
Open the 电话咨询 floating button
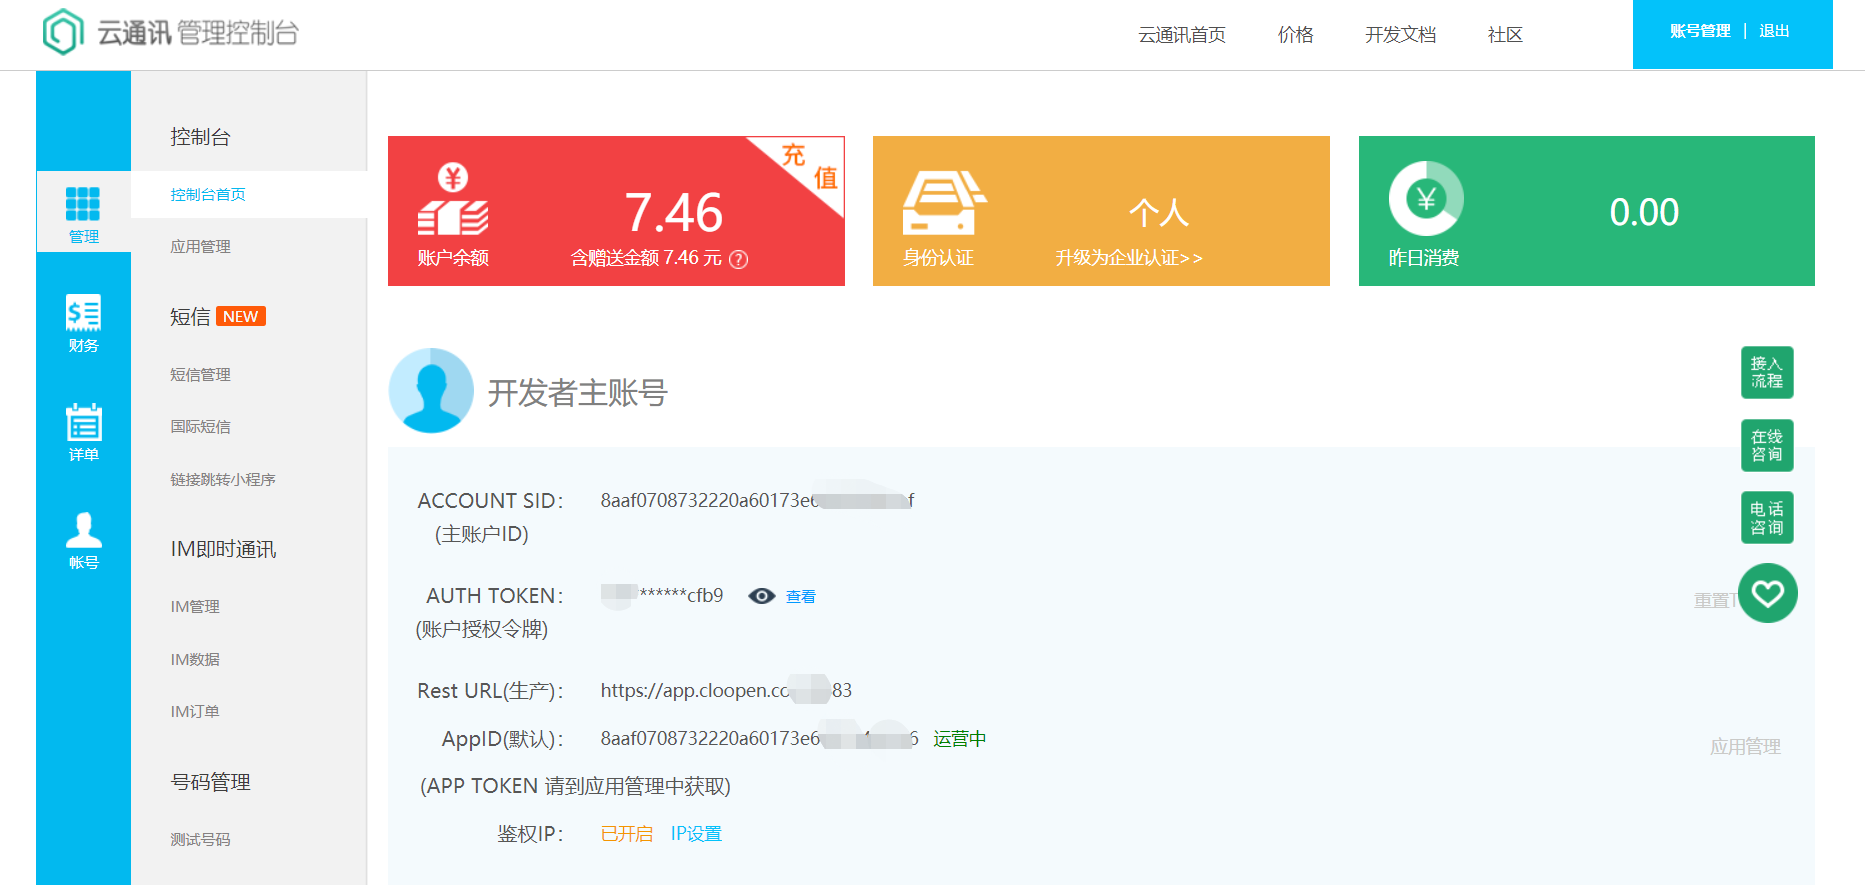tap(1767, 518)
